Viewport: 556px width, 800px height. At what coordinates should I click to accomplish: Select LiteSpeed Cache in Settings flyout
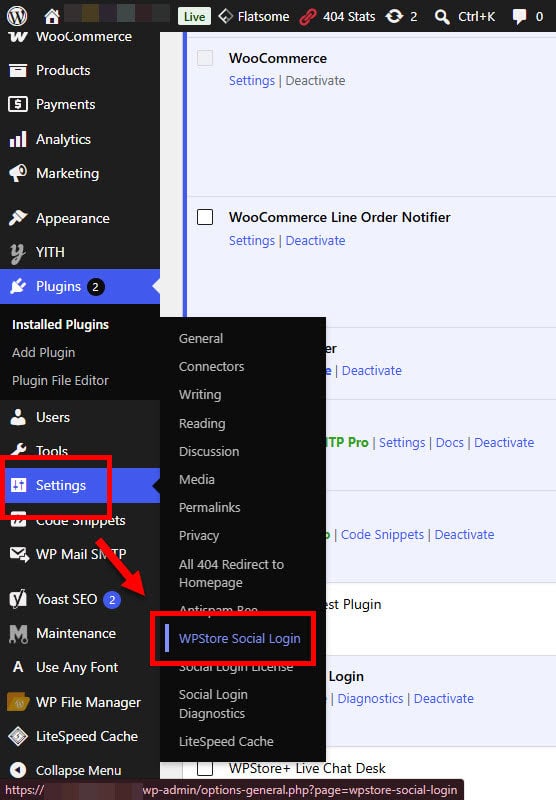coord(226,741)
